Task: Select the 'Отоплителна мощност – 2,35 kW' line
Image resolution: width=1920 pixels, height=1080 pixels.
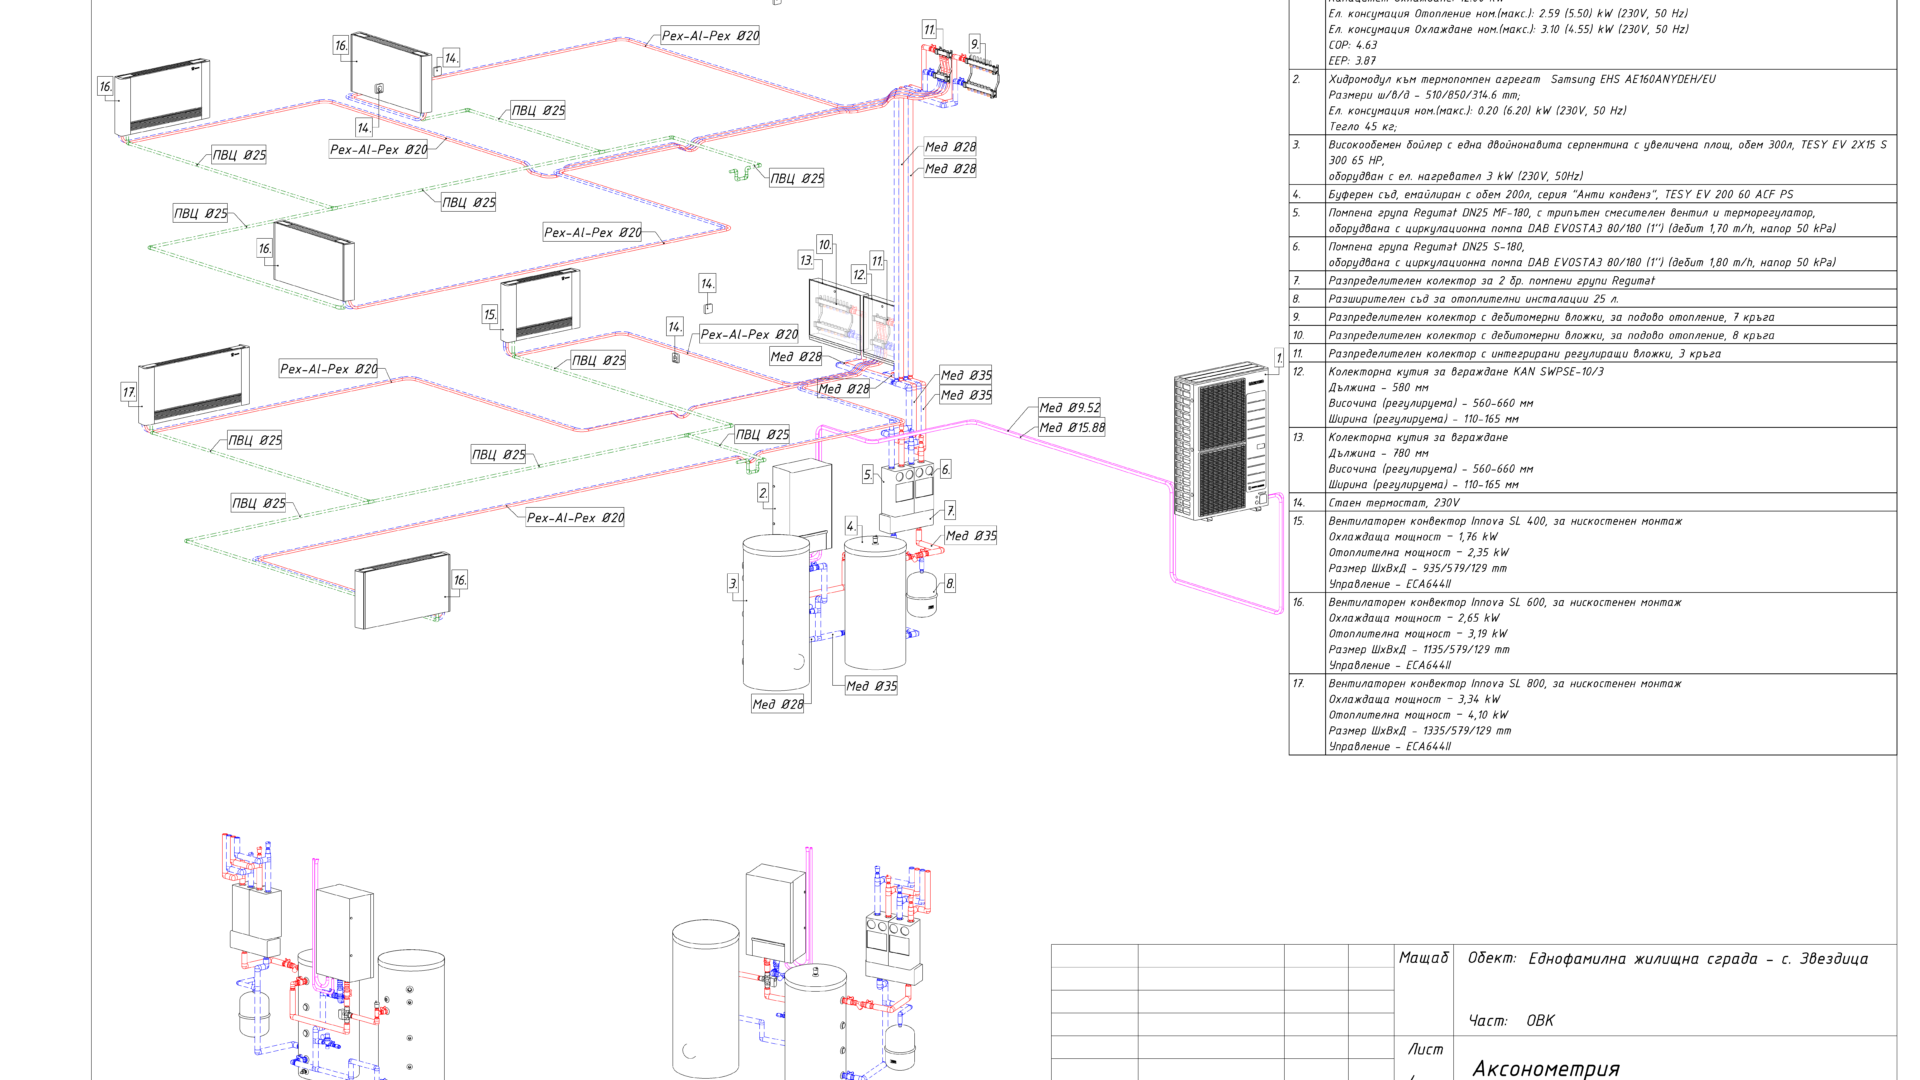Action: (x=1419, y=553)
